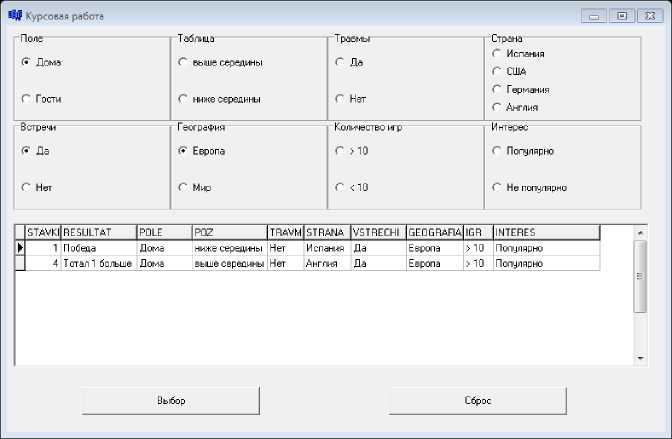672x439 pixels.
Task: Click the application icon in title bar
Action: click(15, 16)
